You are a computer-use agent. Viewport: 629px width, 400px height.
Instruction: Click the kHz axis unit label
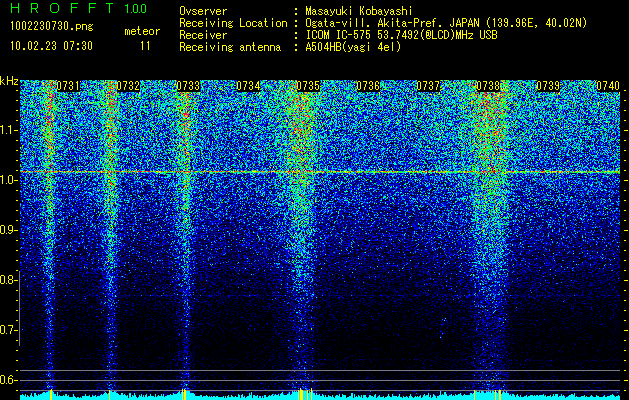point(9,81)
